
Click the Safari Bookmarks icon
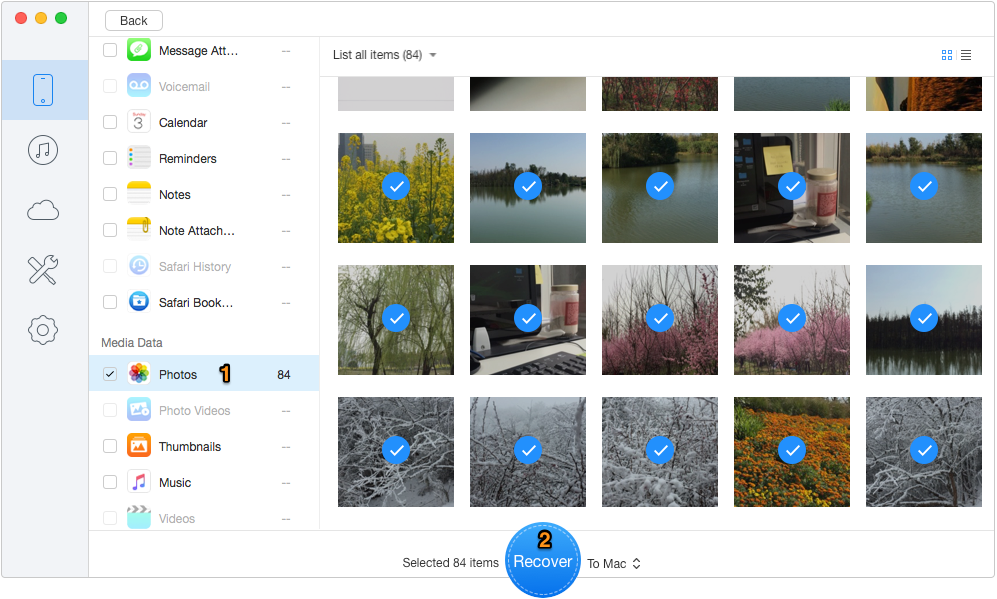pyautogui.click(x=139, y=302)
